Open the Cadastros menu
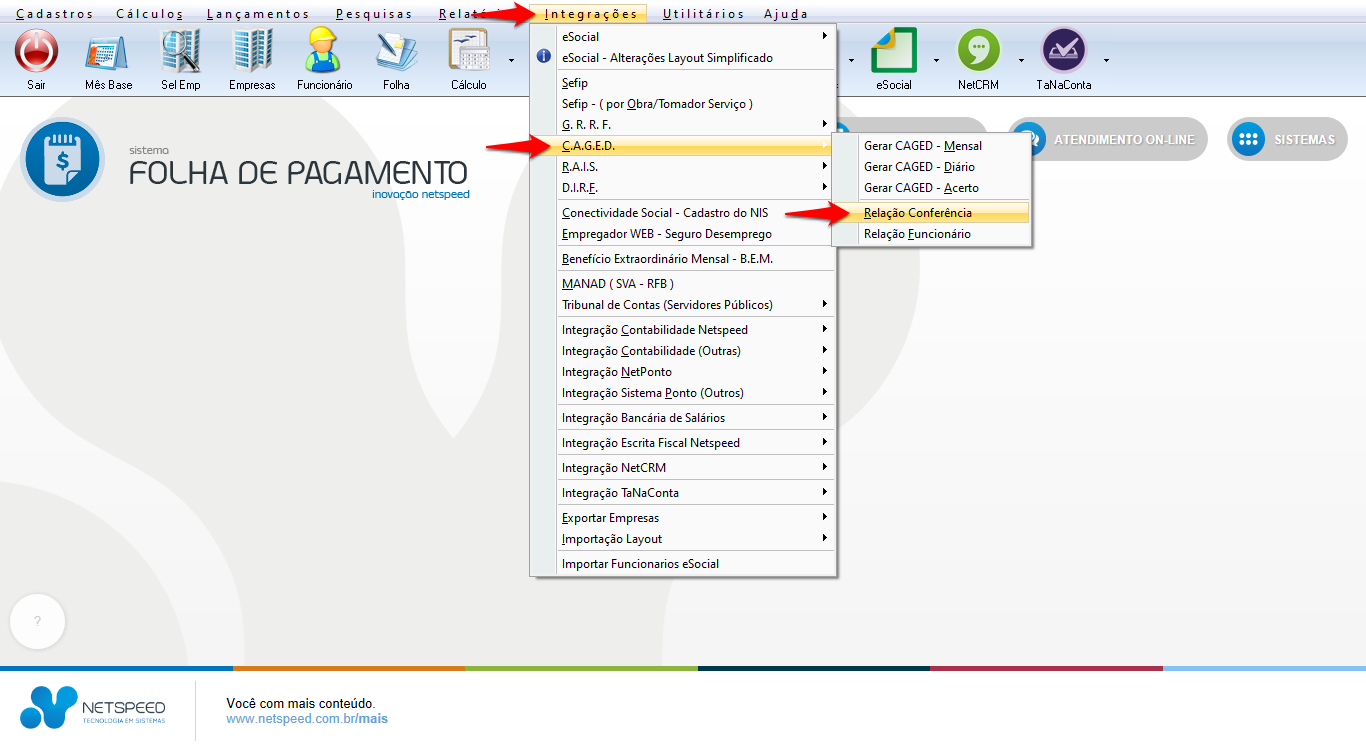This screenshot has width=1366, height=747. pos(55,14)
